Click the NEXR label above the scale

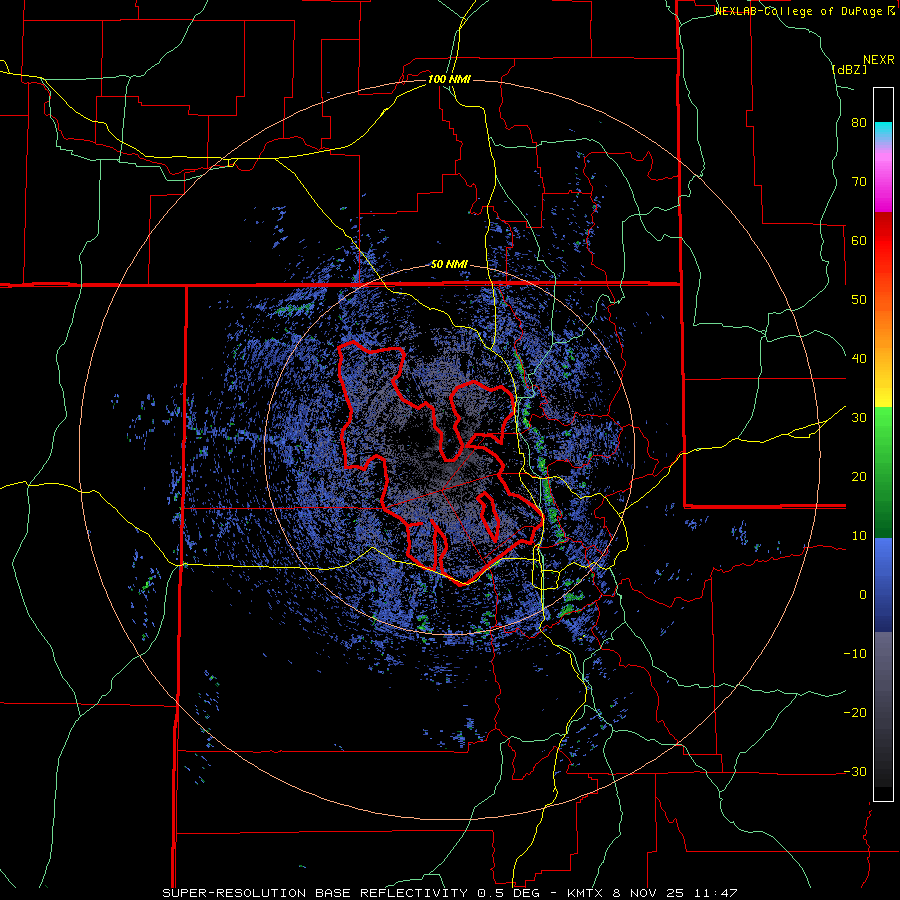[879, 60]
